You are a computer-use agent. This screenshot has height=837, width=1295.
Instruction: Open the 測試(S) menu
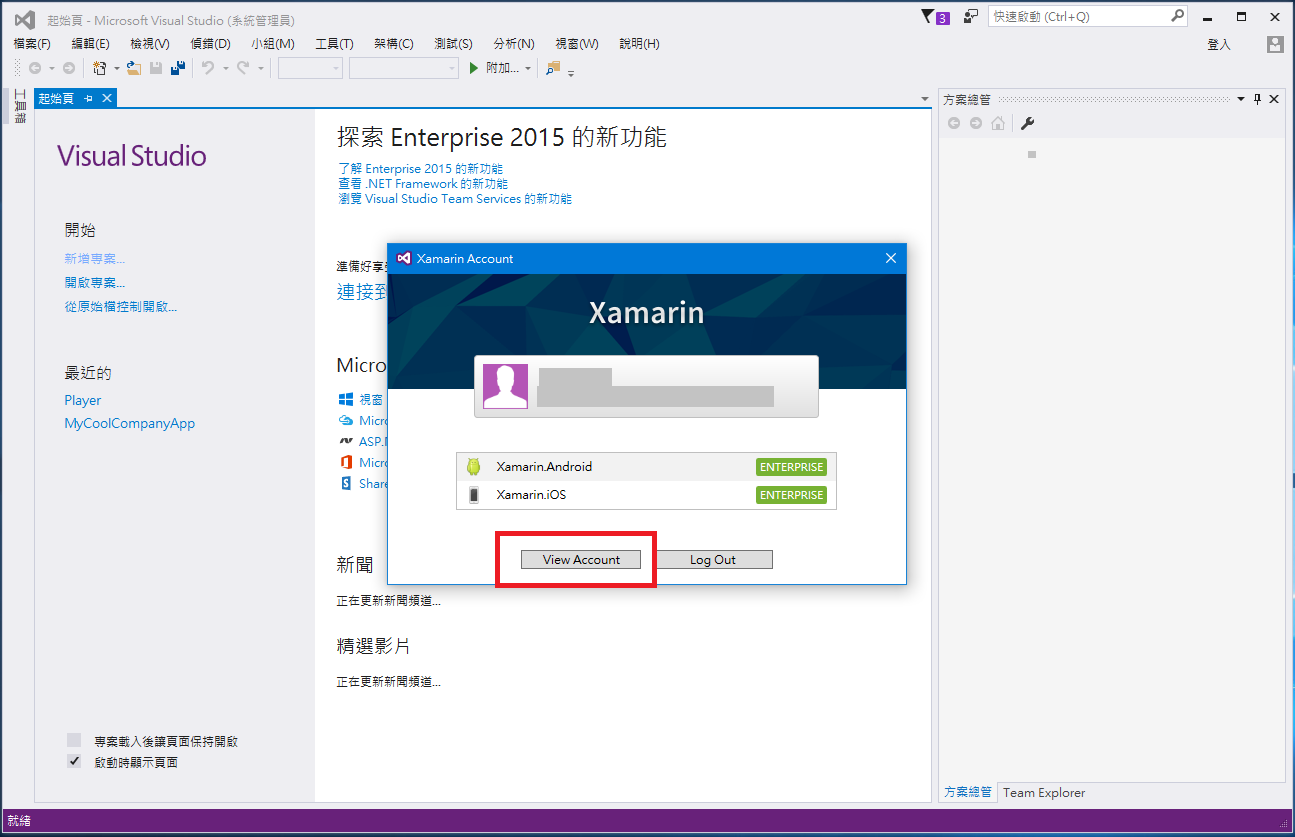click(x=453, y=44)
